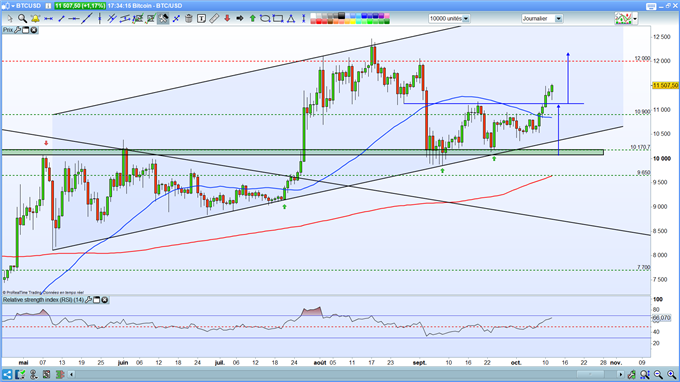Add a text annotation with T tool
The height and width of the screenshot is (382, 680).
click(x=201, y=19)
